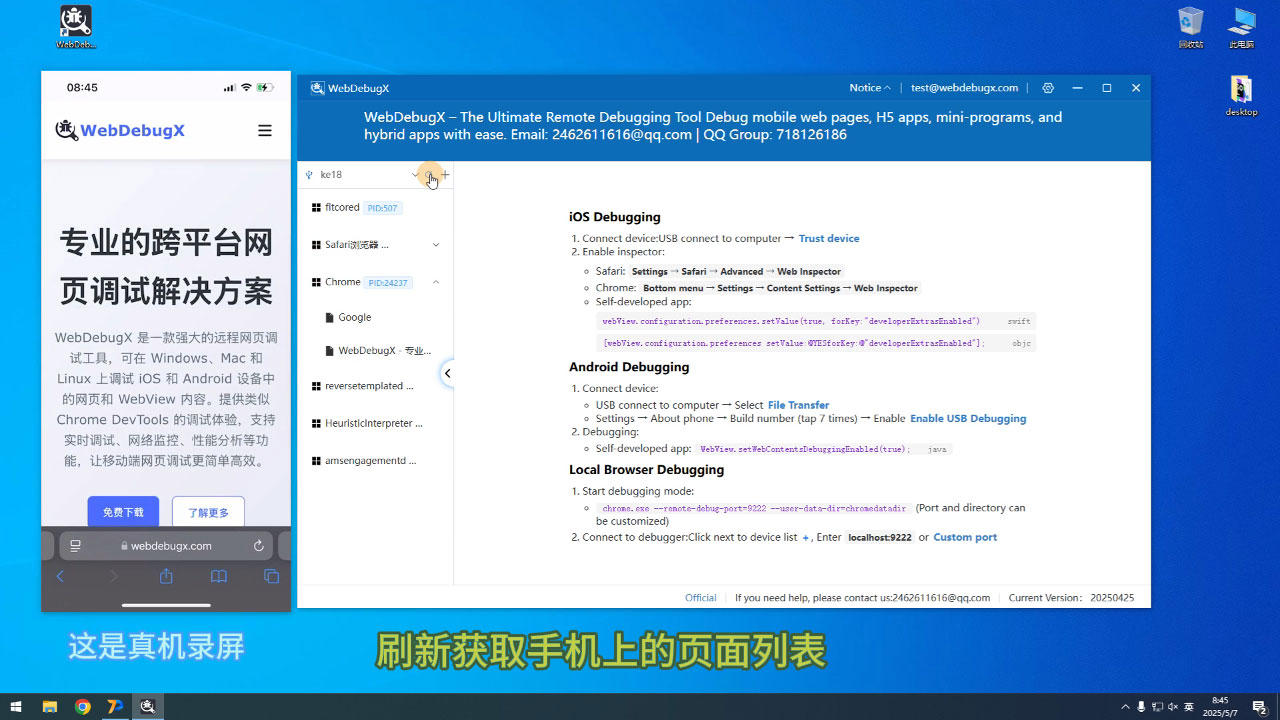Select the HeuristicInterpreter process entry

pos(376,423)
